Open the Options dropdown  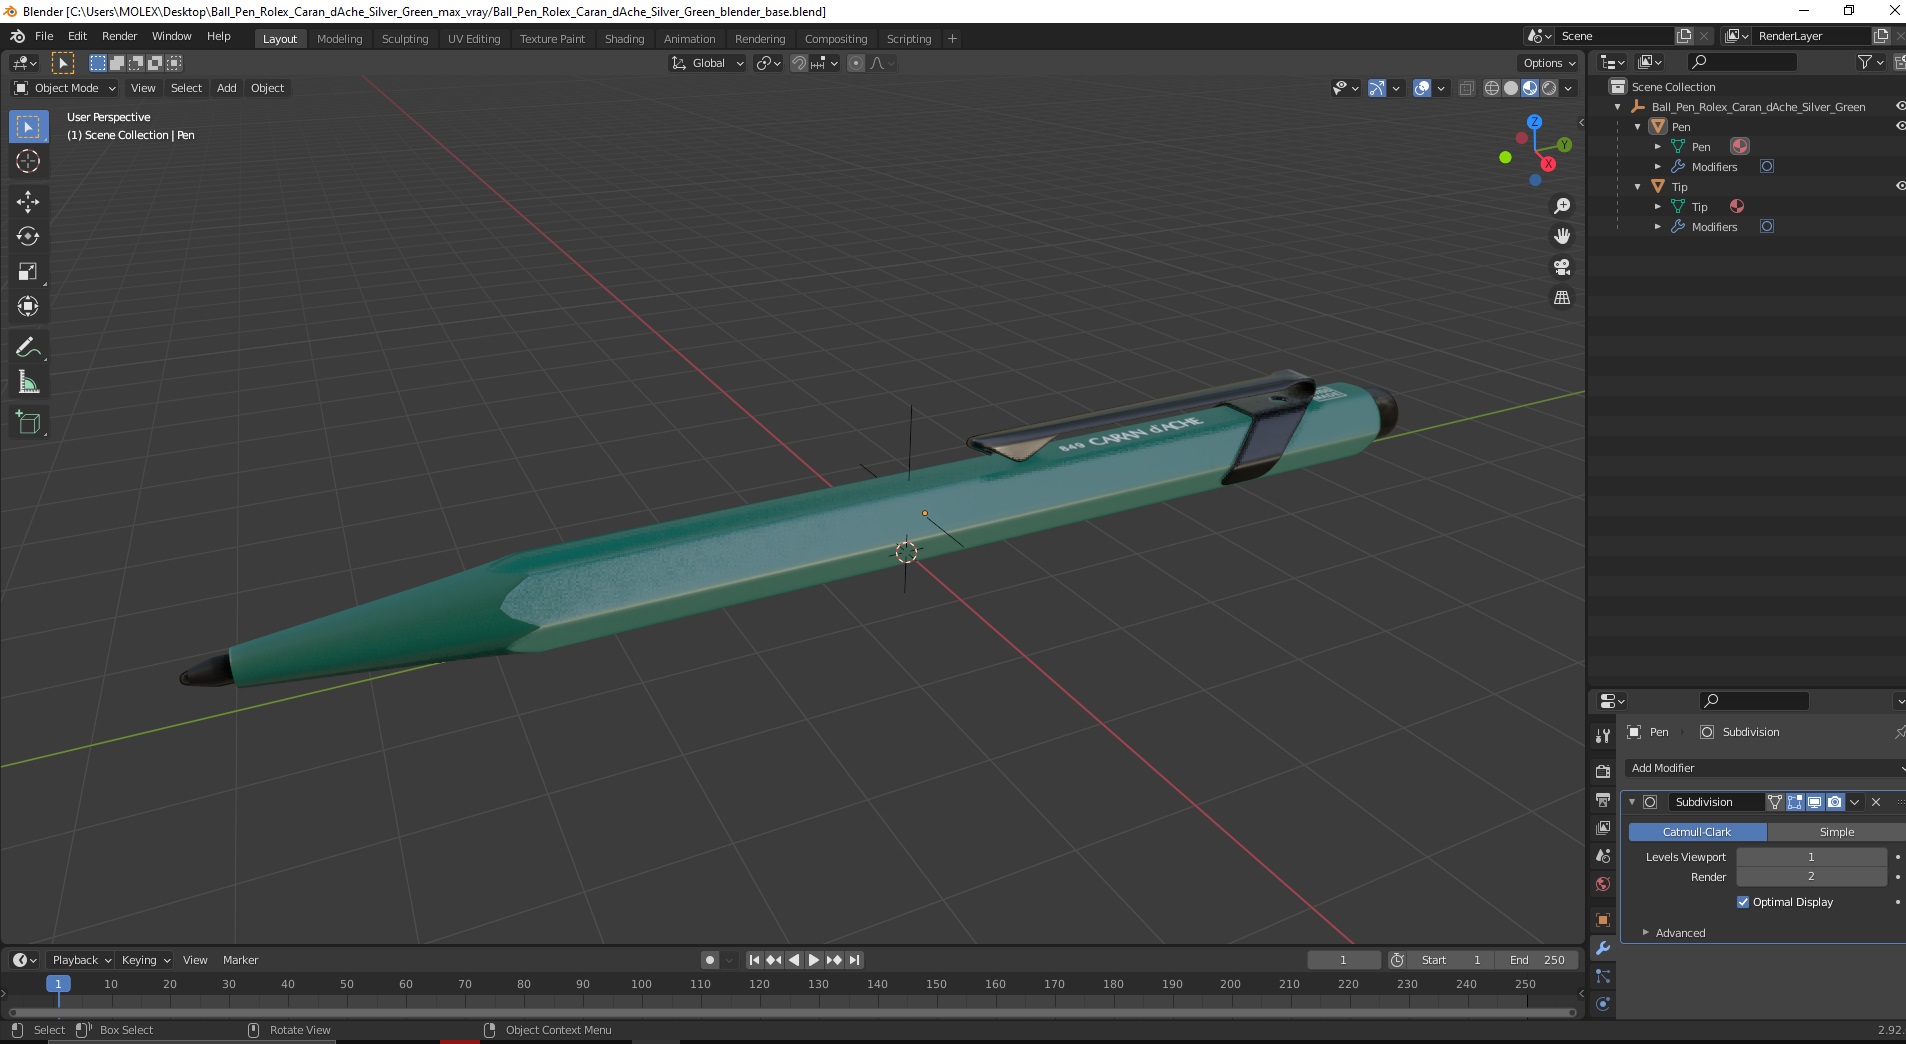coord(1549,63)
